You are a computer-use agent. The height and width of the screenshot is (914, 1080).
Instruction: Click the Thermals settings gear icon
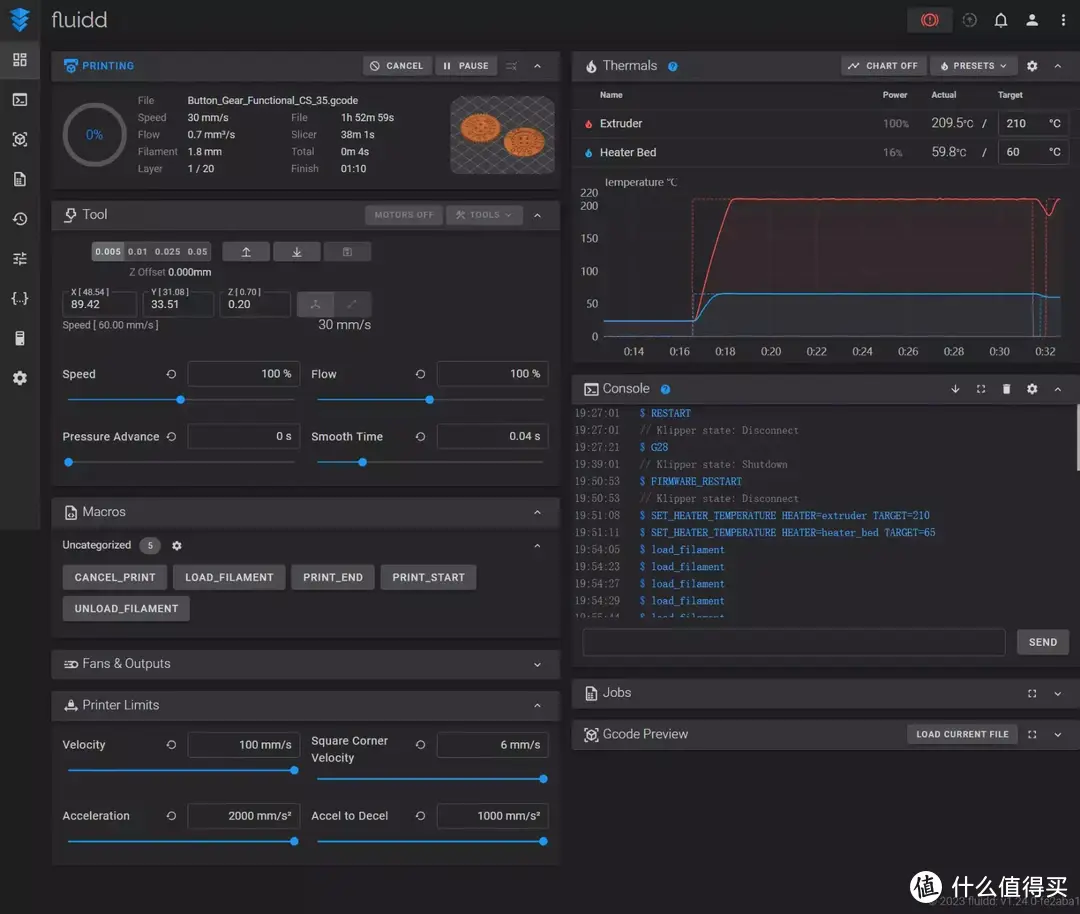(x=1032, y=66)
